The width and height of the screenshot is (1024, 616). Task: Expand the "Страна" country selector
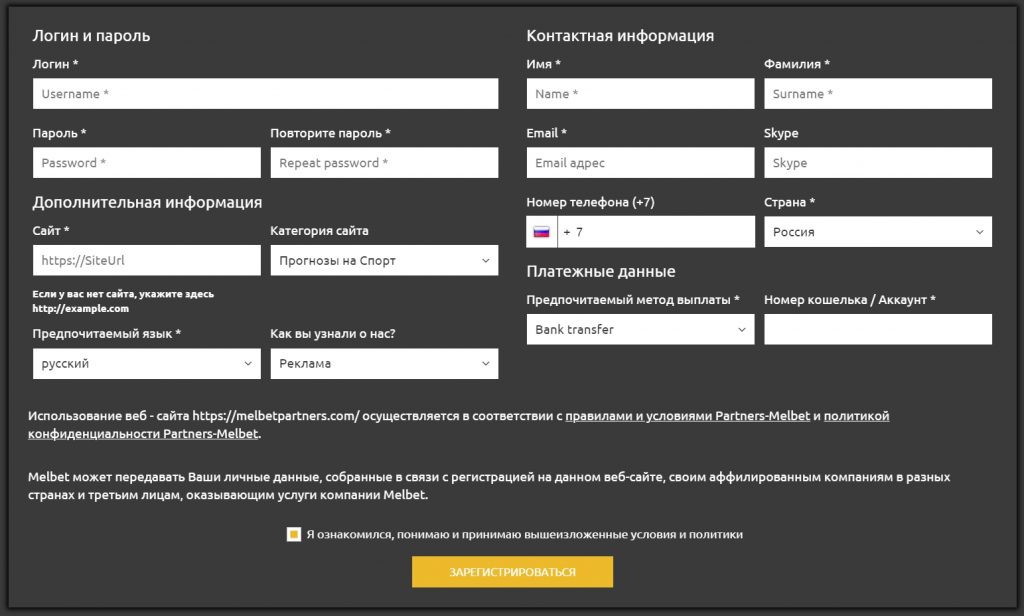(x=878, y=231)
